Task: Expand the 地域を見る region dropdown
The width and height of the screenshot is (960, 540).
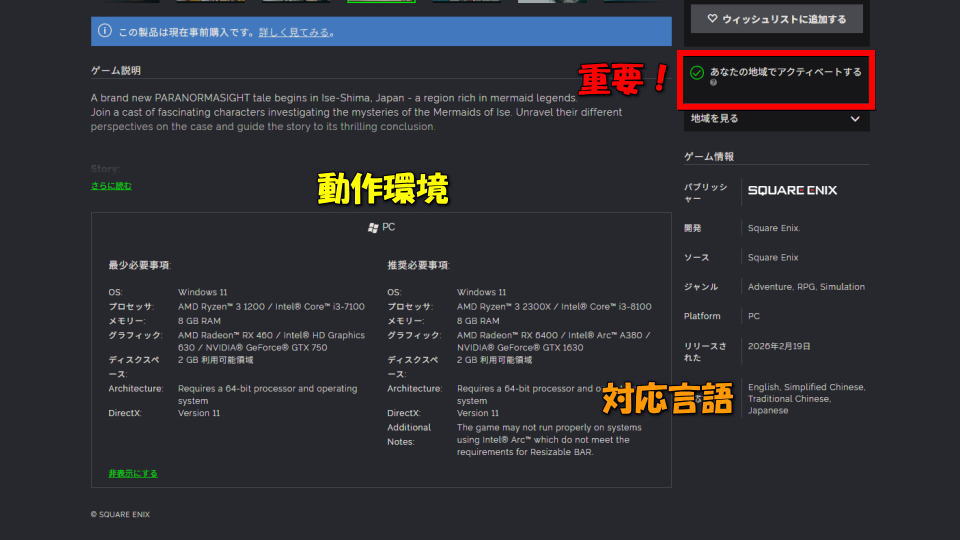Action: (775, 118)
